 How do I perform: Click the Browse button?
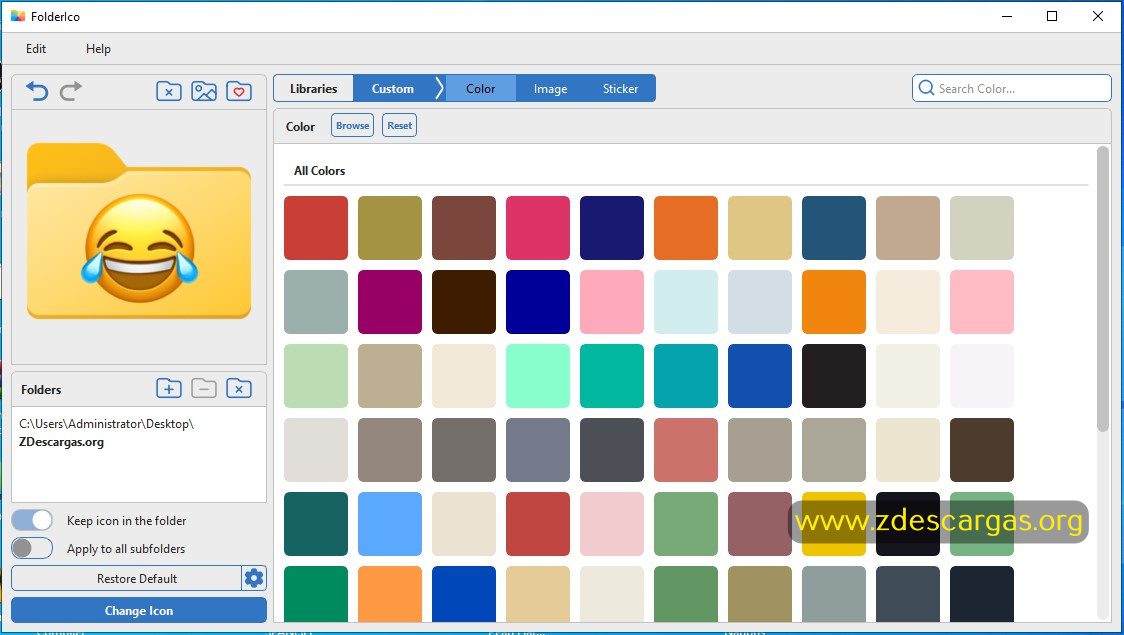click(353, 125)
